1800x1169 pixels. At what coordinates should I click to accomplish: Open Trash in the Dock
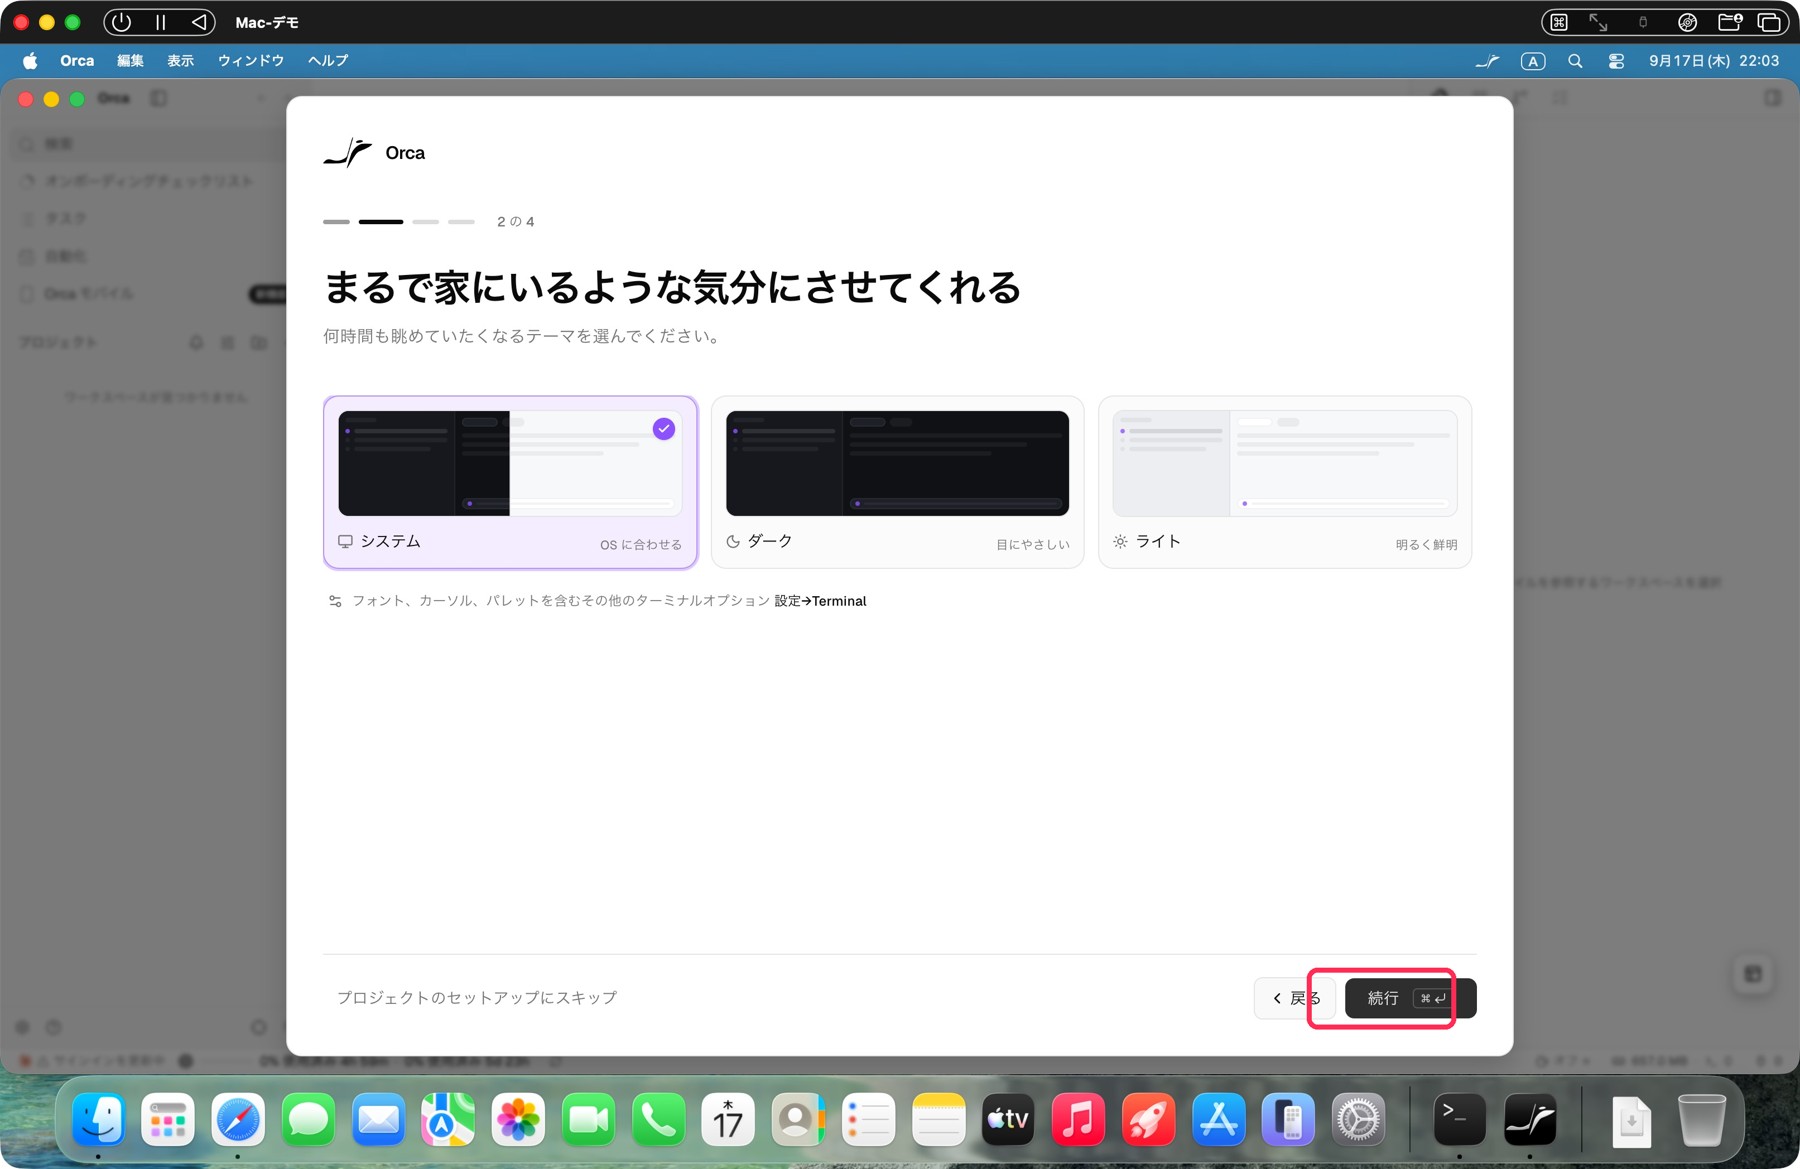[1701, 1119]
